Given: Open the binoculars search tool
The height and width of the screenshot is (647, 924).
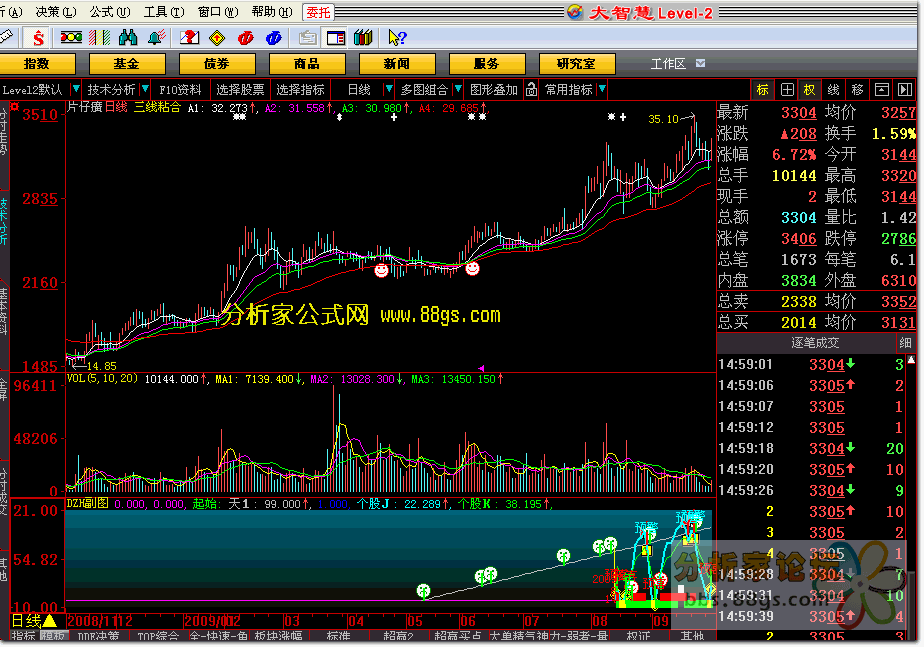Looking at the screenshot, I should click(128, 38).
